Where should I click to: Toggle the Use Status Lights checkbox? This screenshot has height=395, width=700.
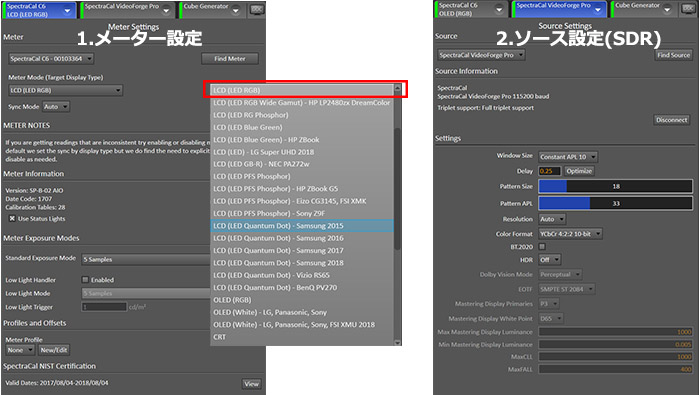12,219
